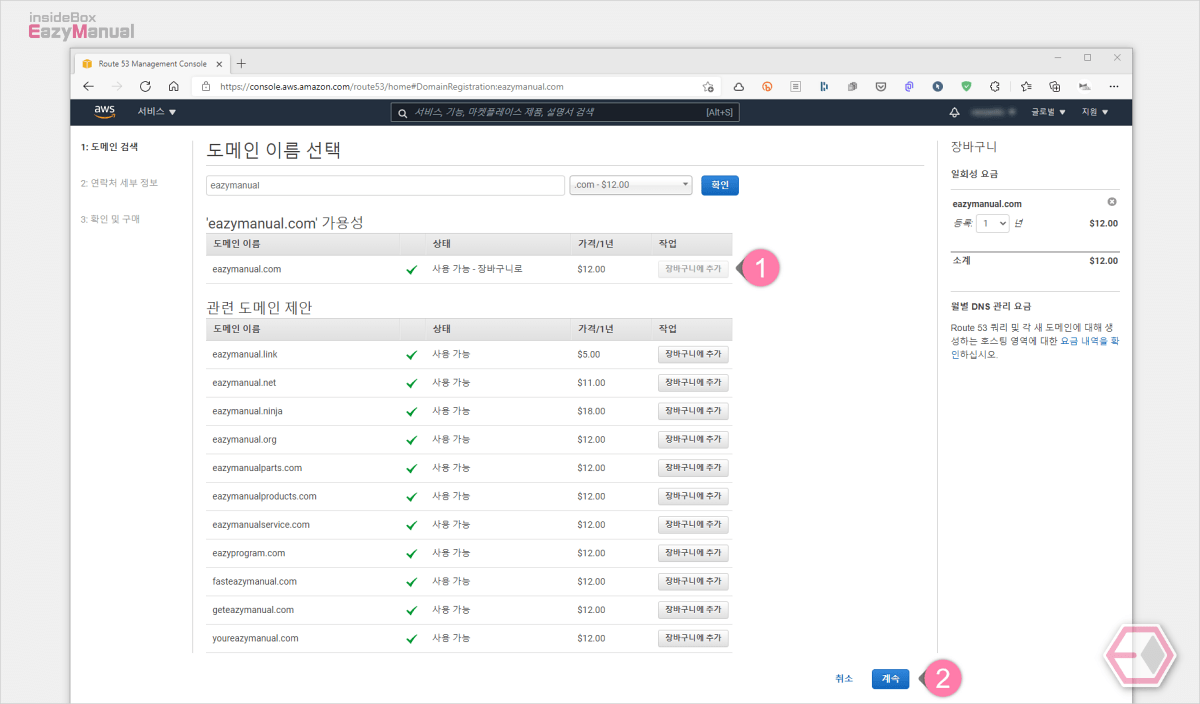Click the green shield extension icon
Image resolution: width=1200 pixels, height=704 pixels.
point(966,87)
